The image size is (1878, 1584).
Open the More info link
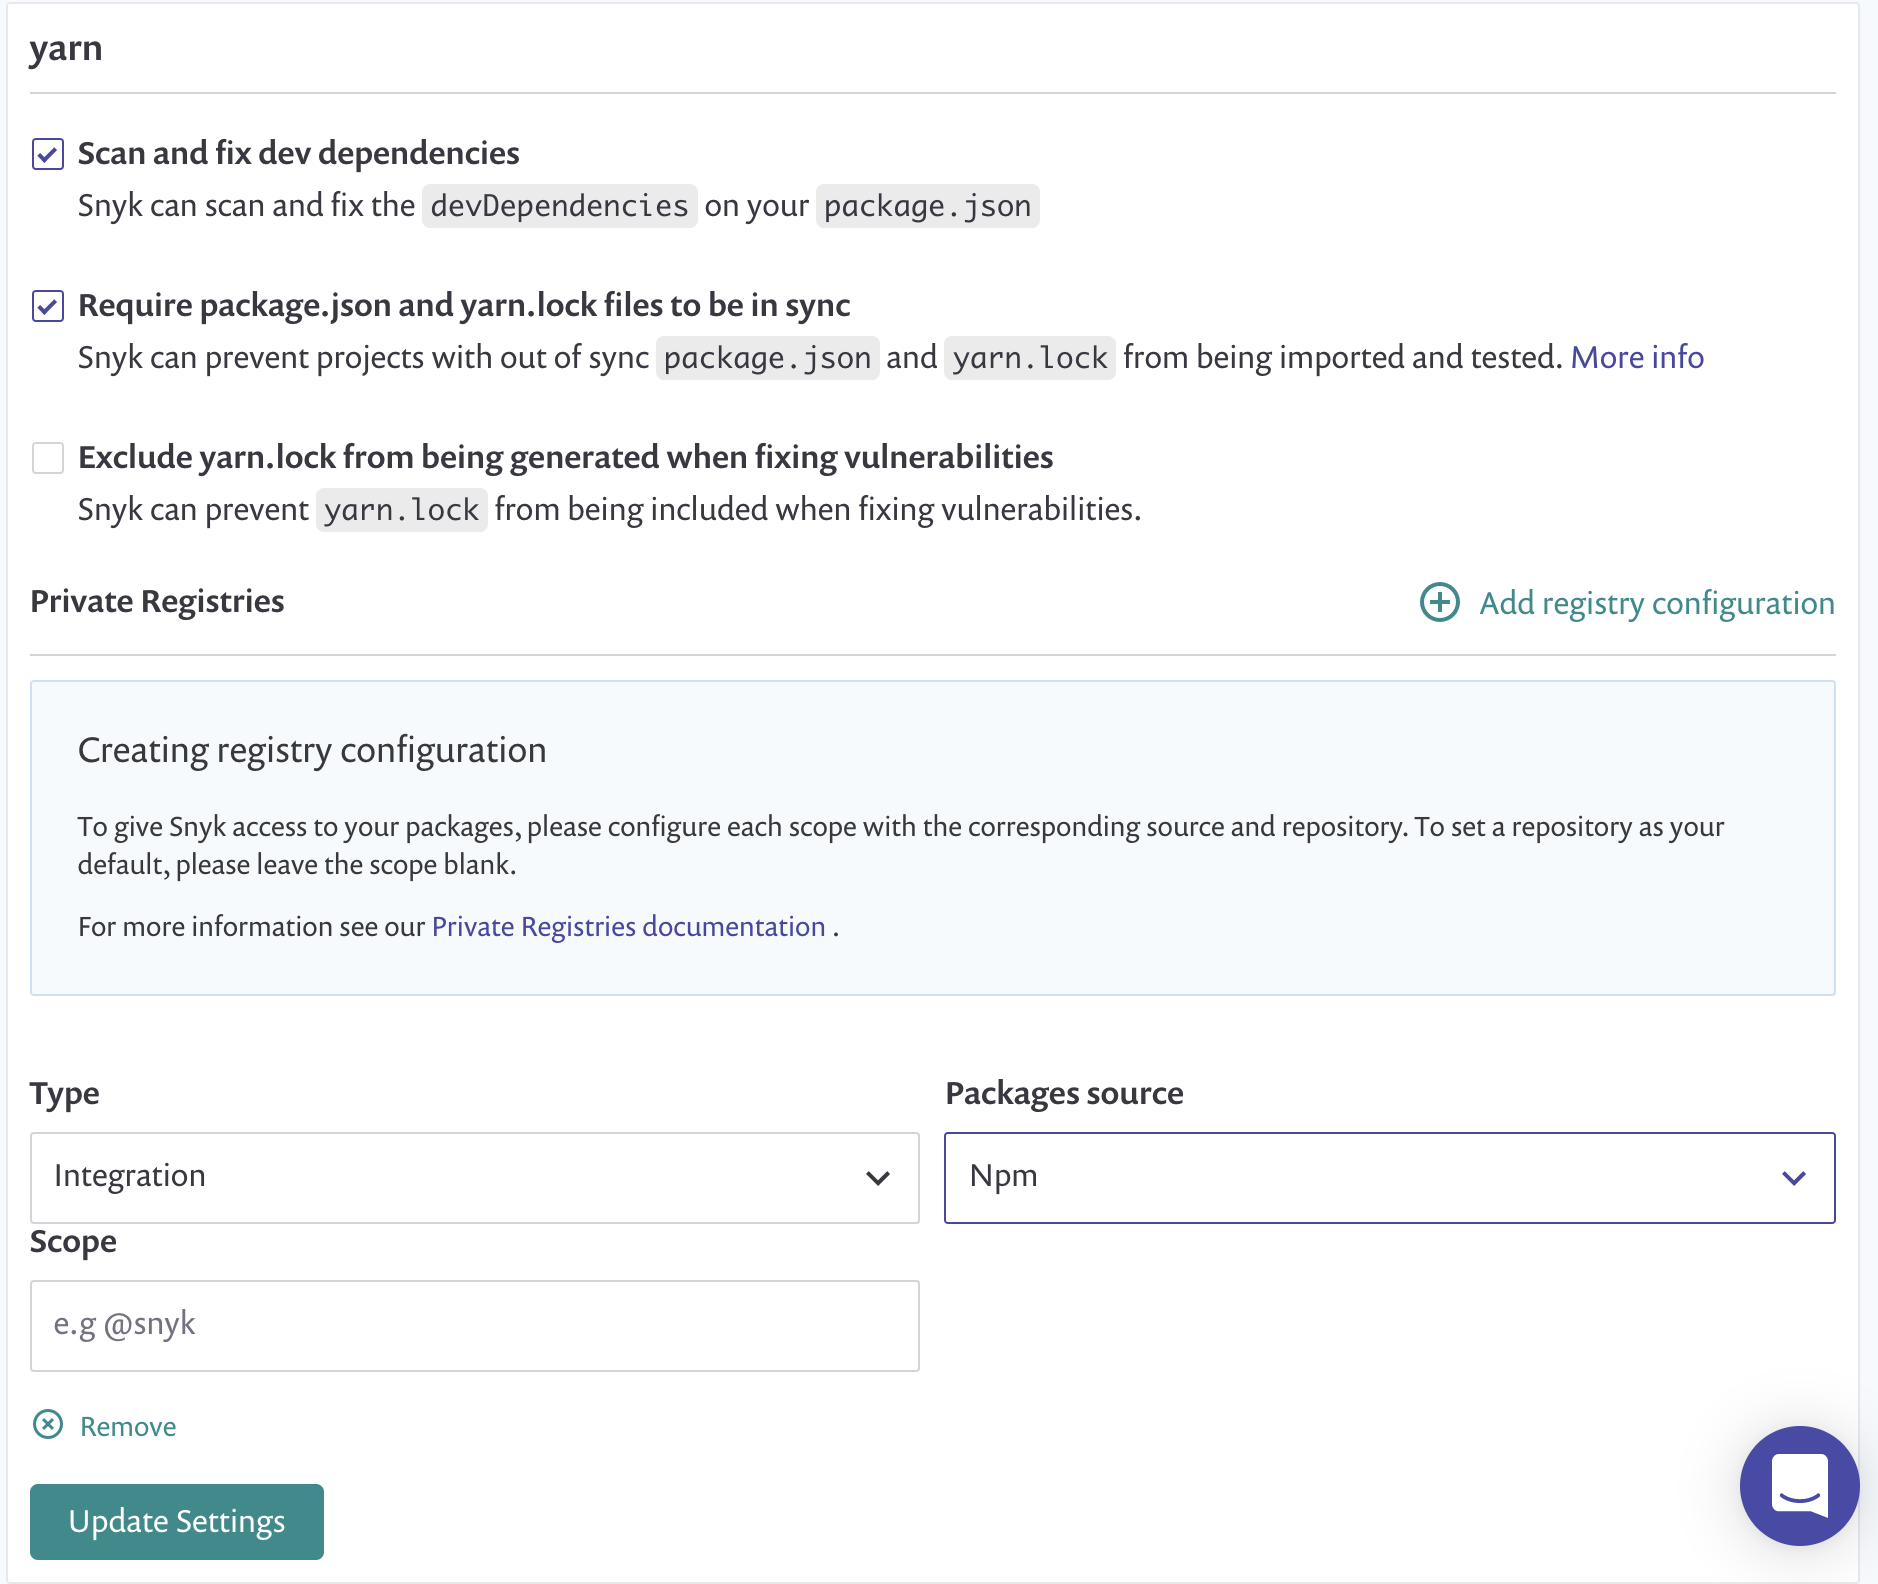pyautogui.click(x=1636, y=357)
